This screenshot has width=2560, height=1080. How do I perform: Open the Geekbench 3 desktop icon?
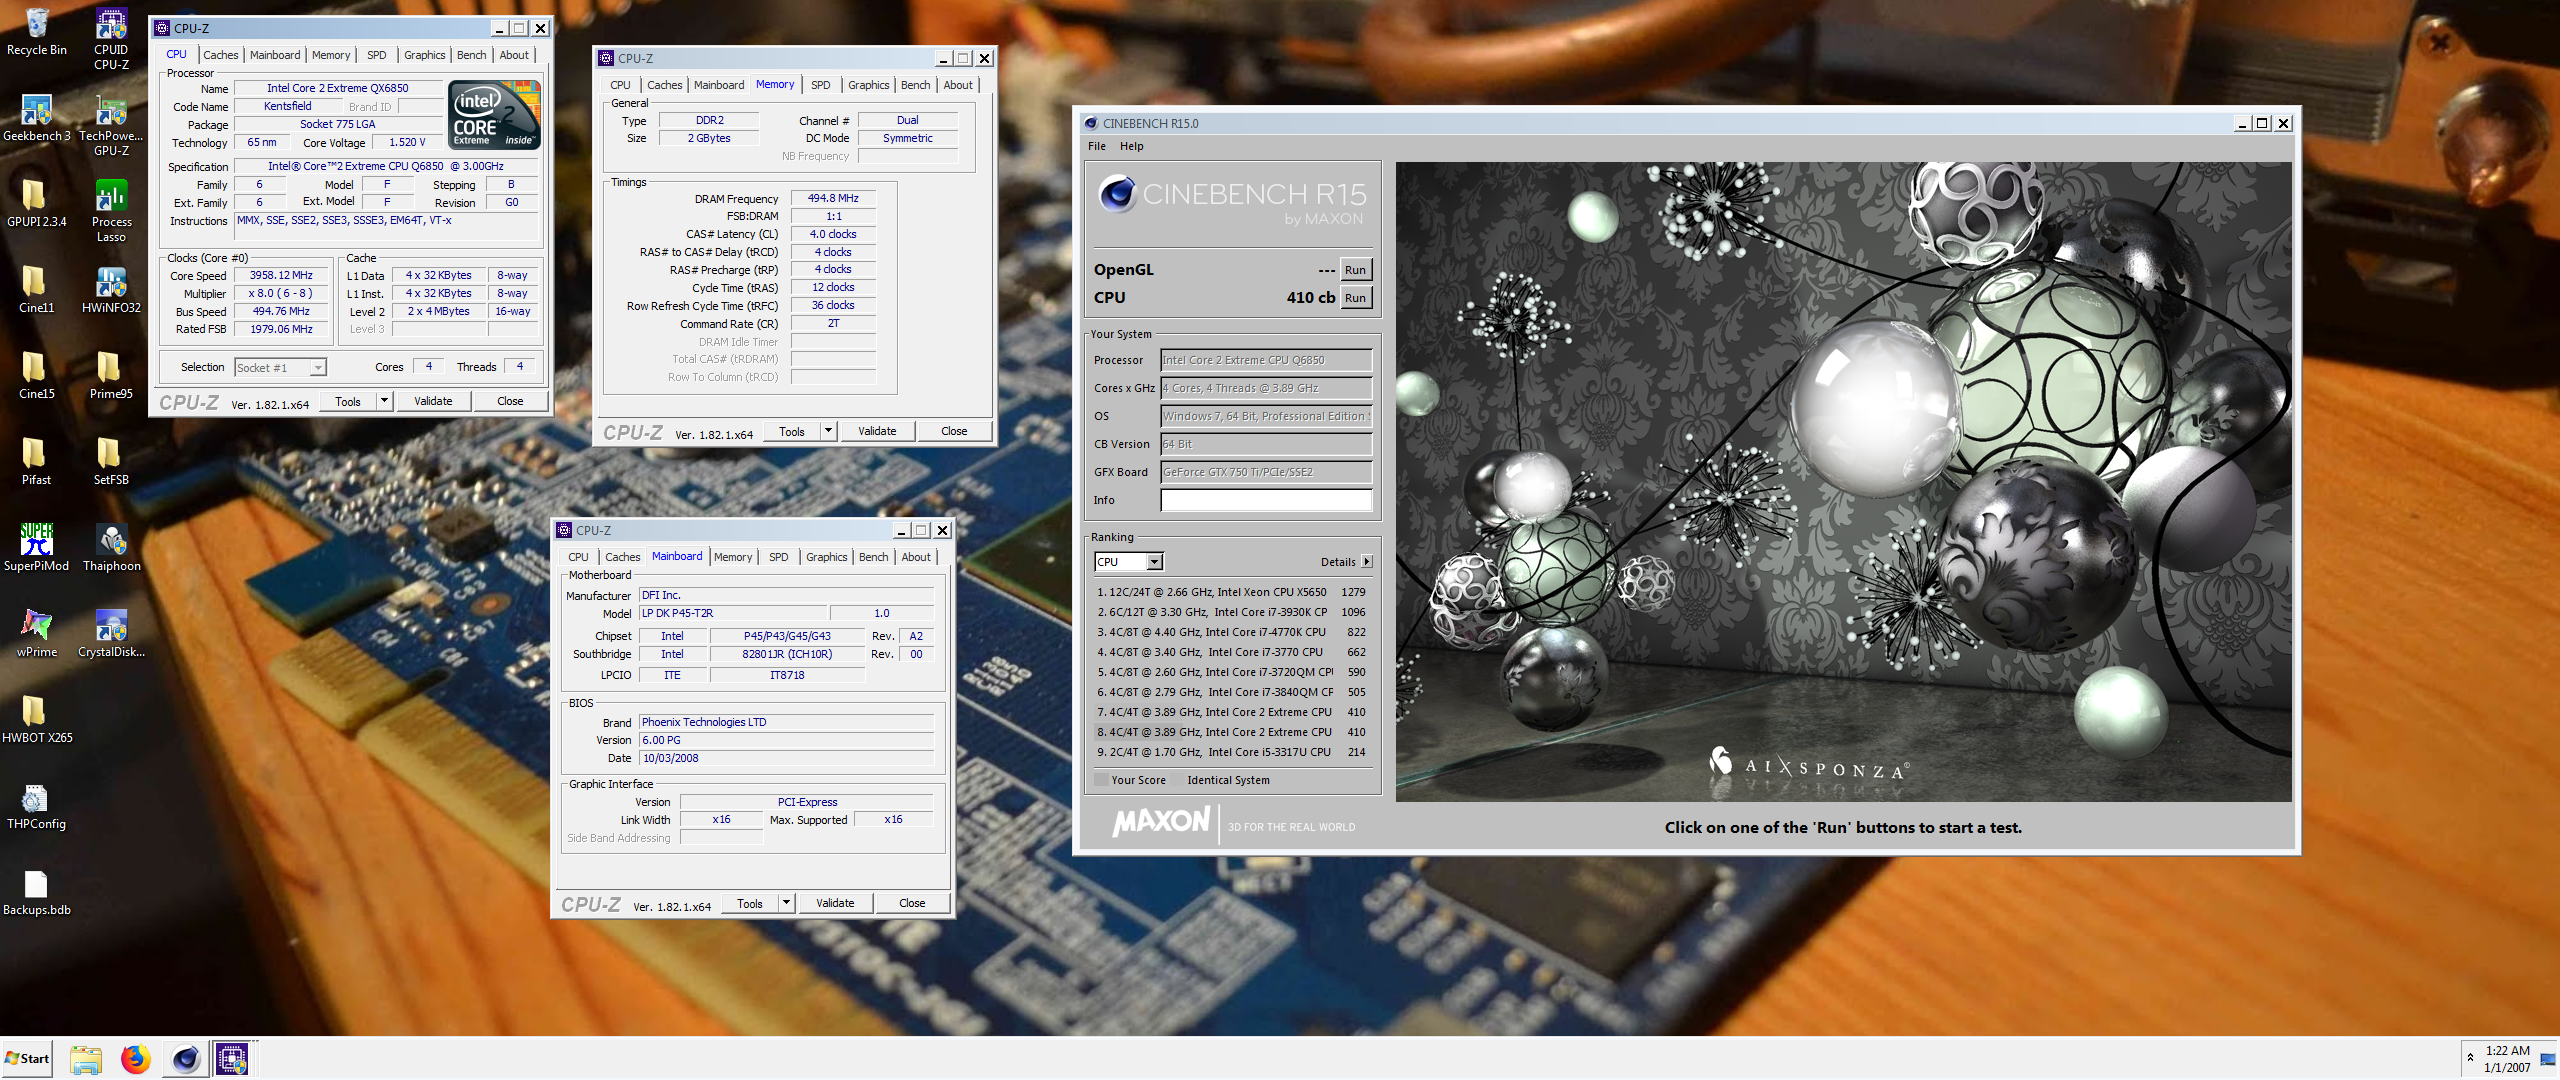tap(37, 118)
